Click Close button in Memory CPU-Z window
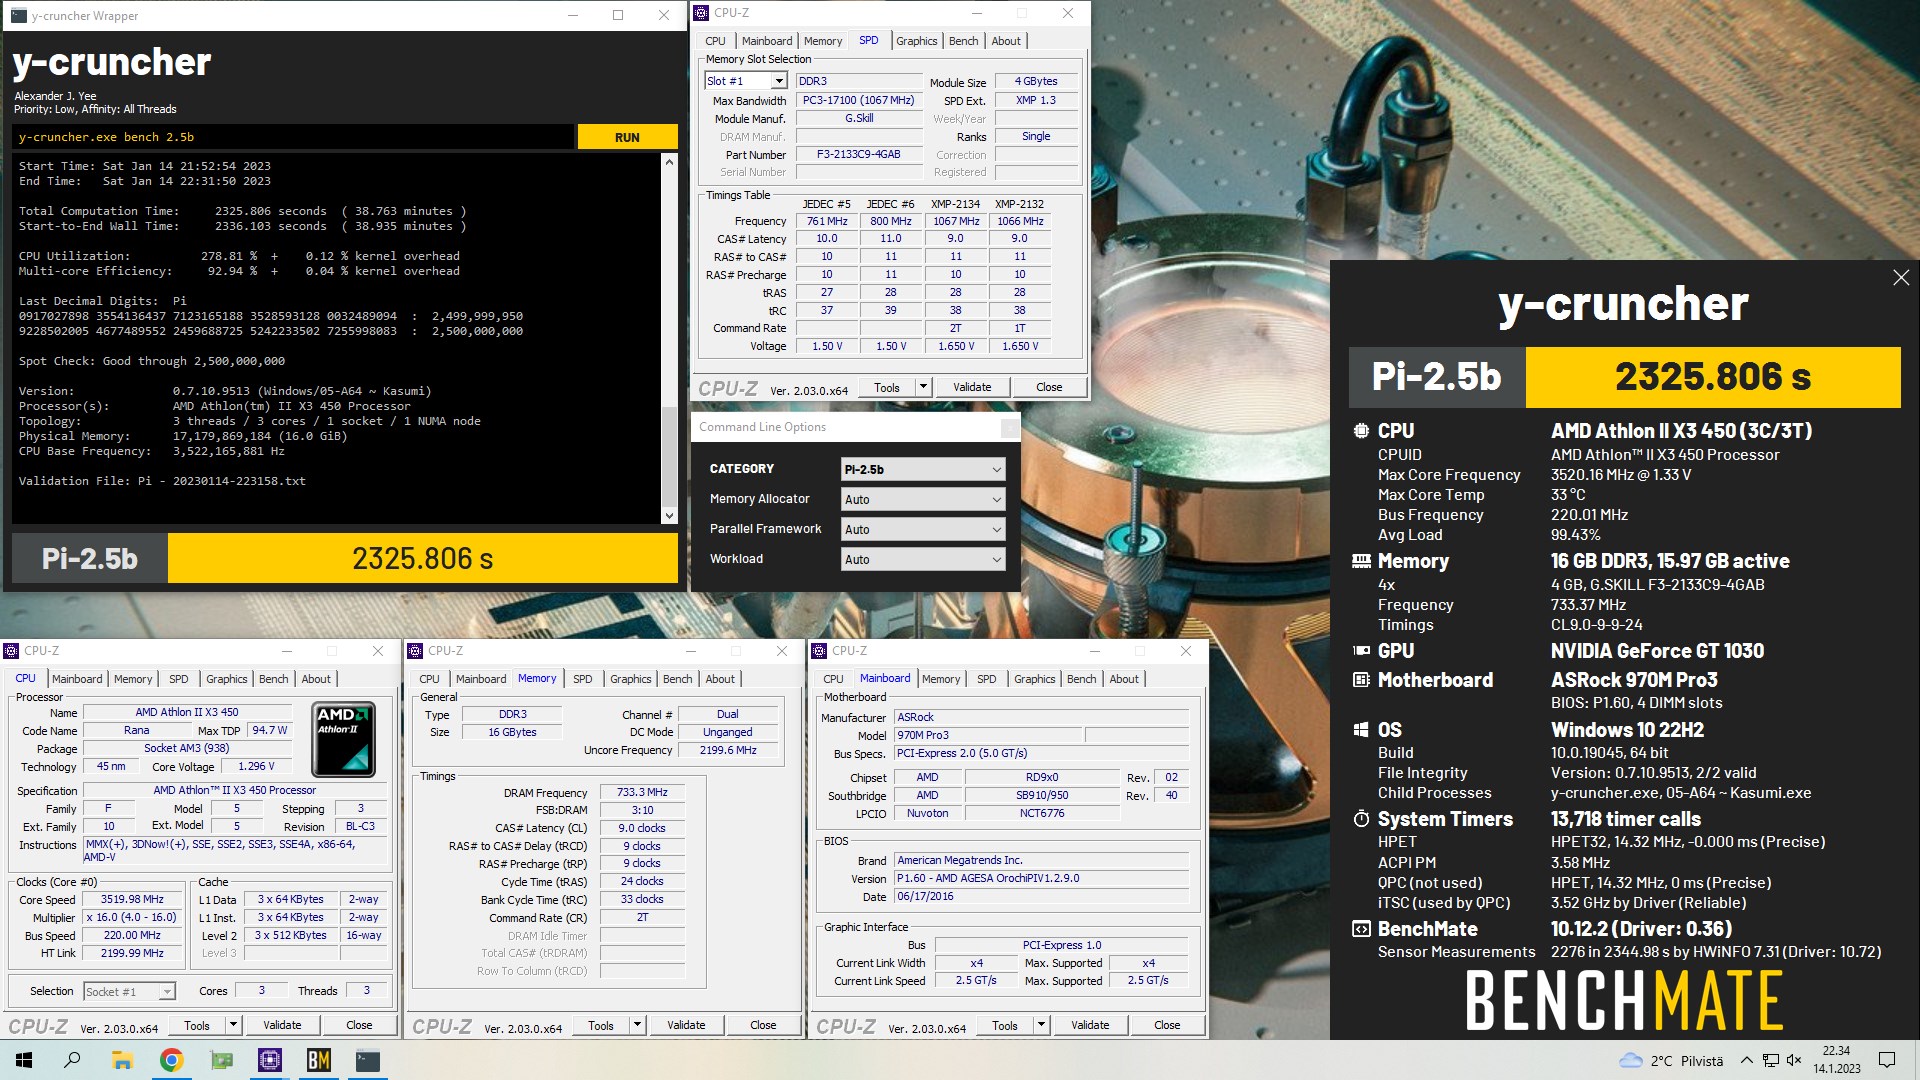This screenshot has height=1080, width=1920. point(763,1025)
